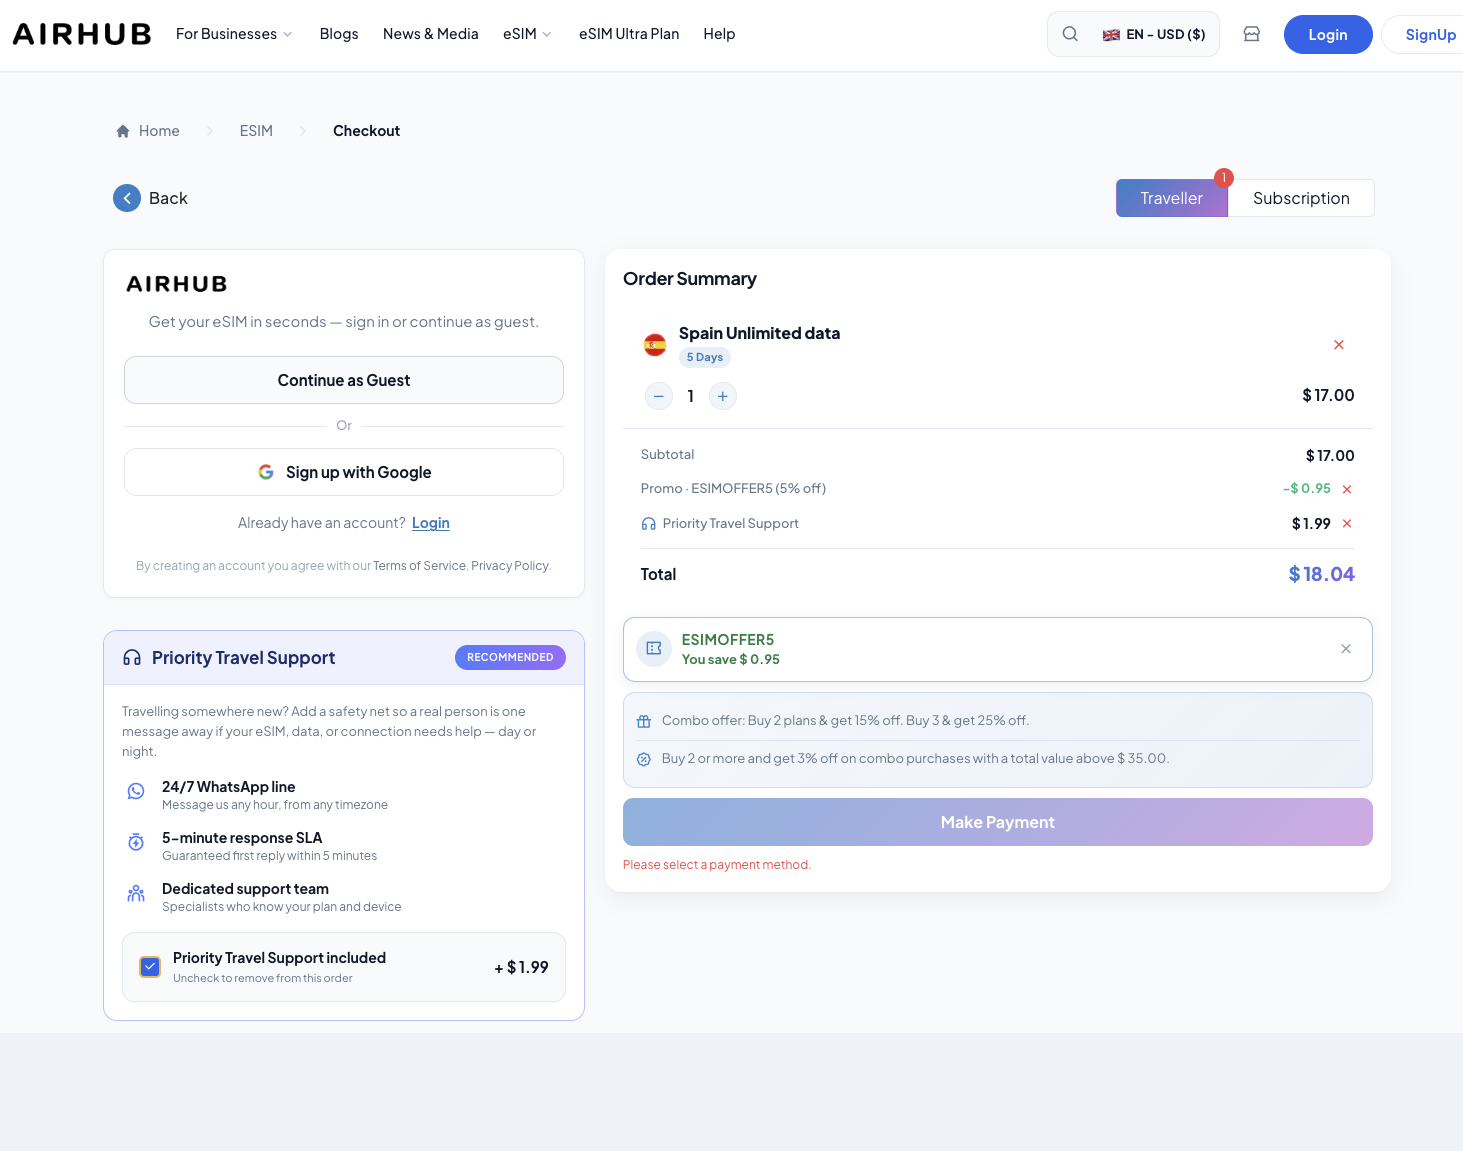Clear the ESIMOFFER5 coupon box
1463x1151 pixels.
coord(1346,649)
